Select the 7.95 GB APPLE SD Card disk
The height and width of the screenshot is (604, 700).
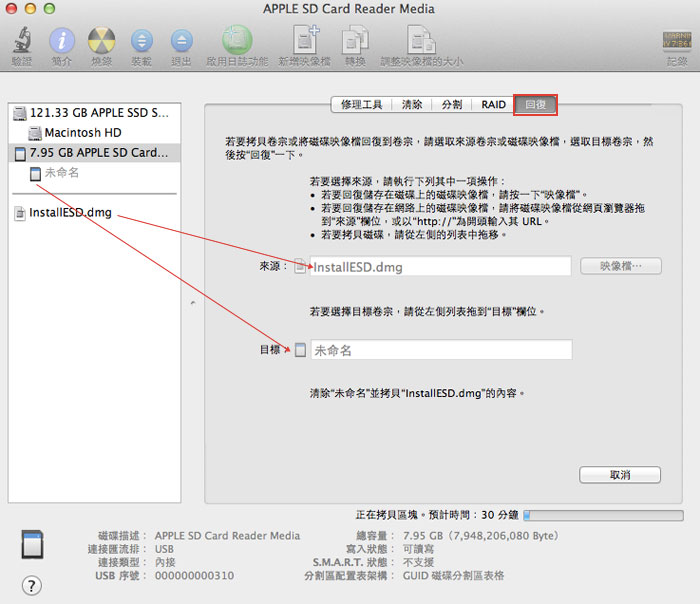click(94, 153)
